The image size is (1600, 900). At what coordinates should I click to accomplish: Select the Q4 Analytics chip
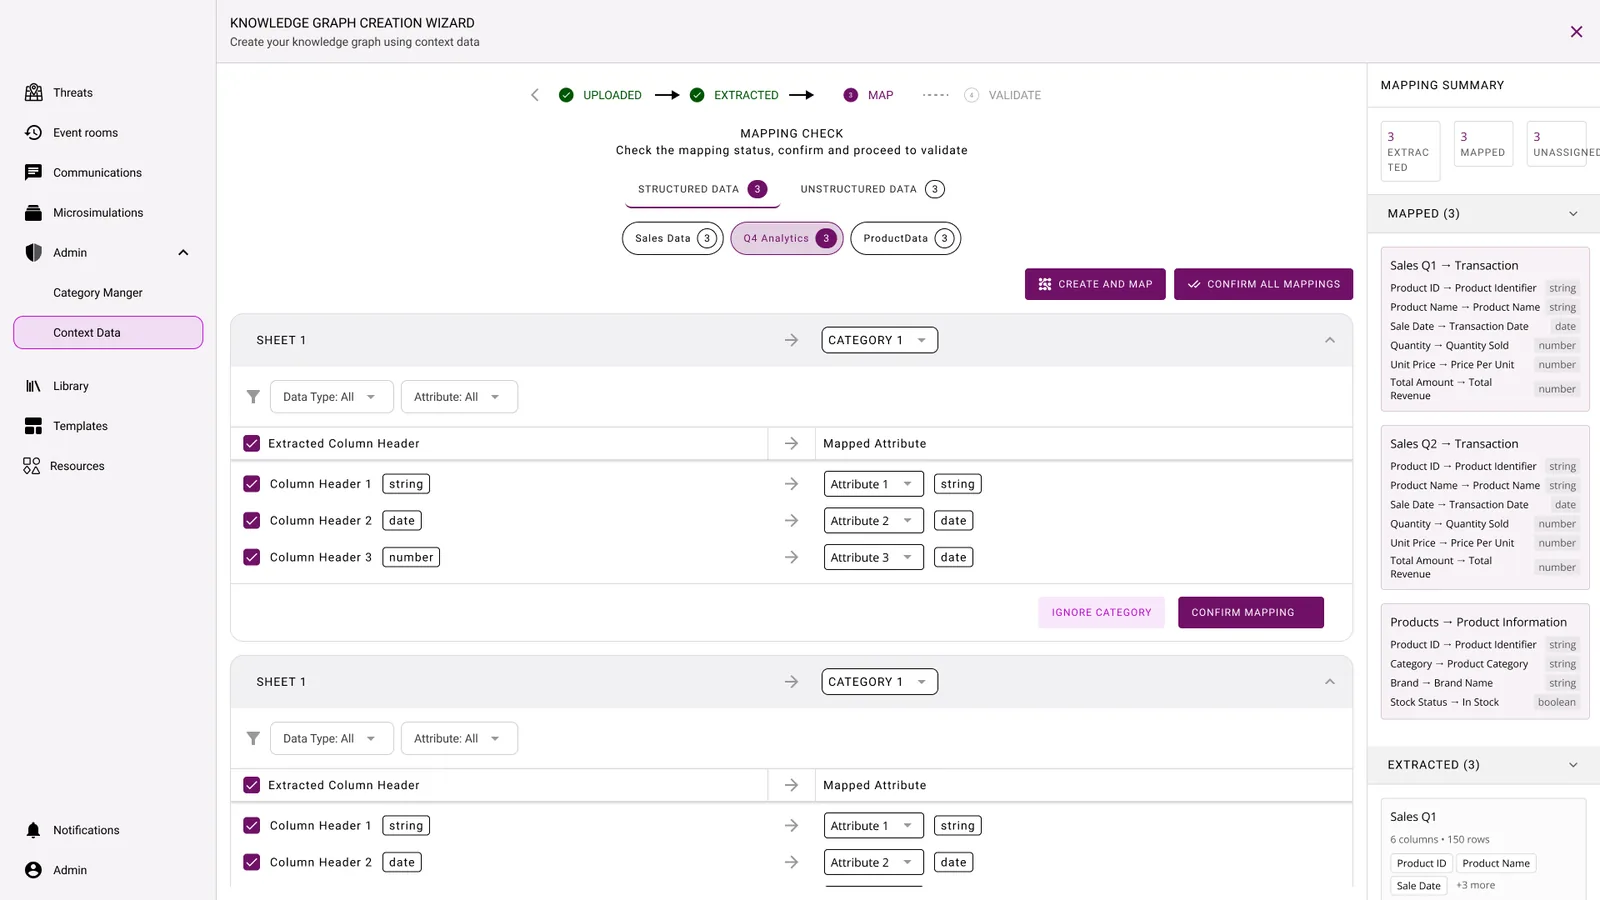tap(787, 238)
